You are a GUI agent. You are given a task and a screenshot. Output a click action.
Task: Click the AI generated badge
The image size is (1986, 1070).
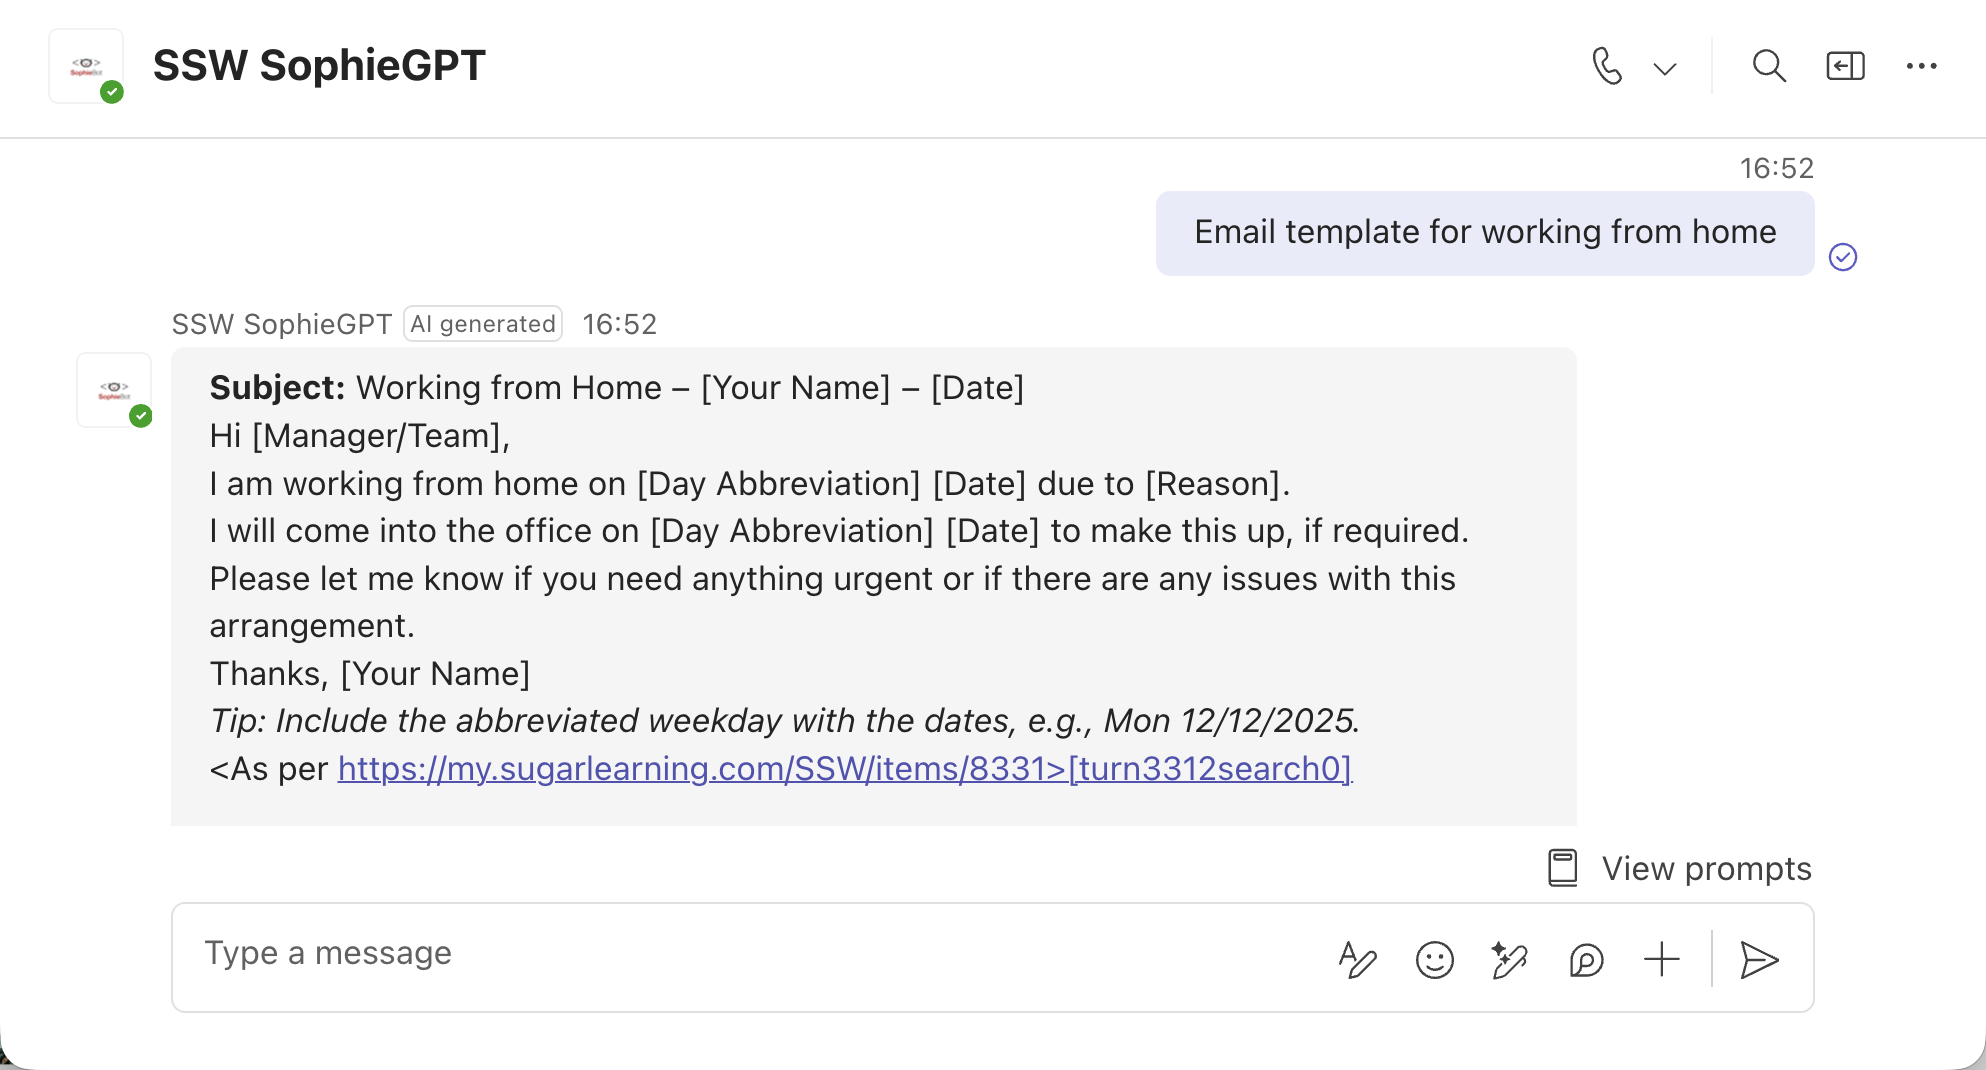pos(483,324)
